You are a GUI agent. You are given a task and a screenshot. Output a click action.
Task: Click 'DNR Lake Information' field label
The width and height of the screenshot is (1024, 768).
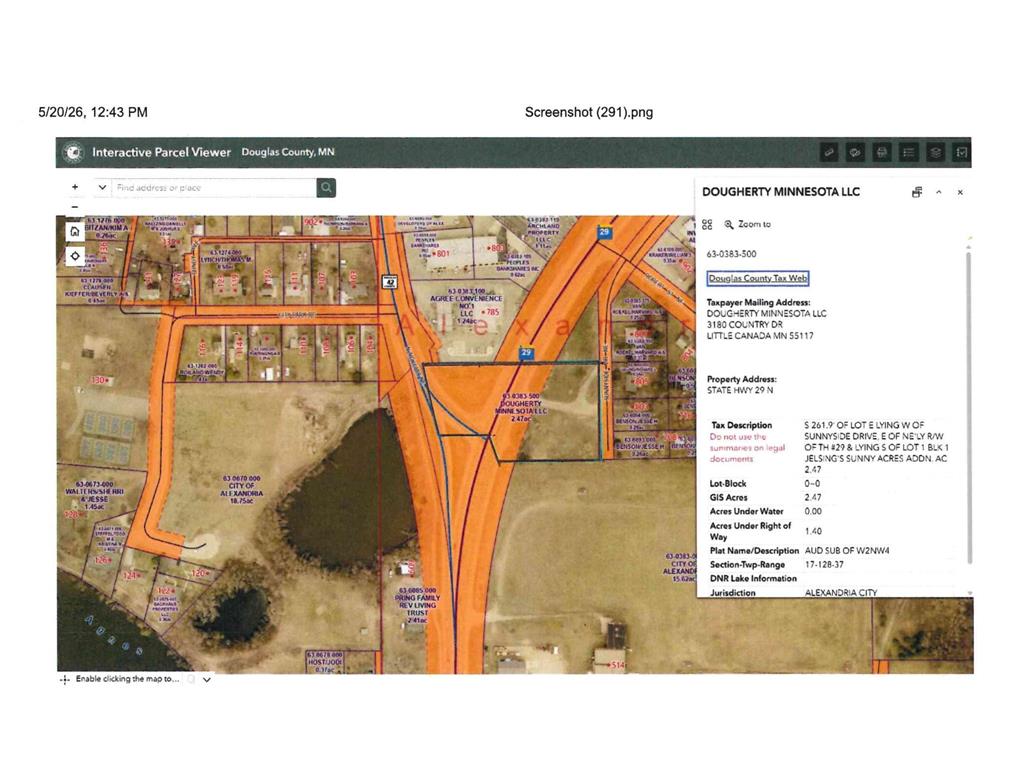click(754, 579)
